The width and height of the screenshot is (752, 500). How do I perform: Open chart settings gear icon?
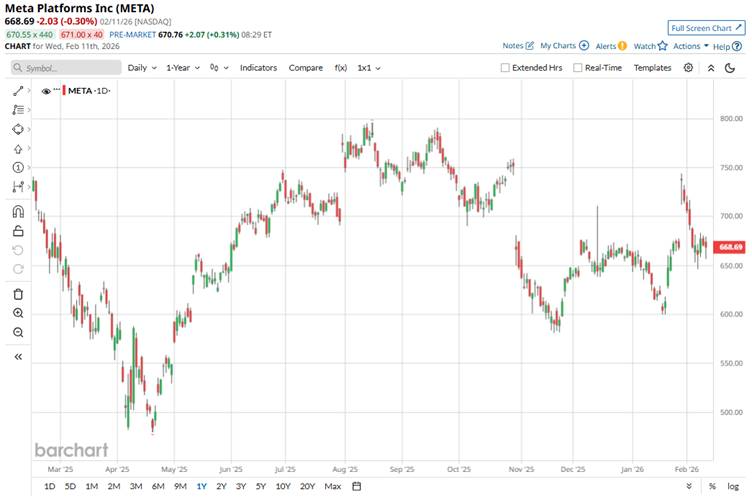pyautogui.click(x=688, y=67)
